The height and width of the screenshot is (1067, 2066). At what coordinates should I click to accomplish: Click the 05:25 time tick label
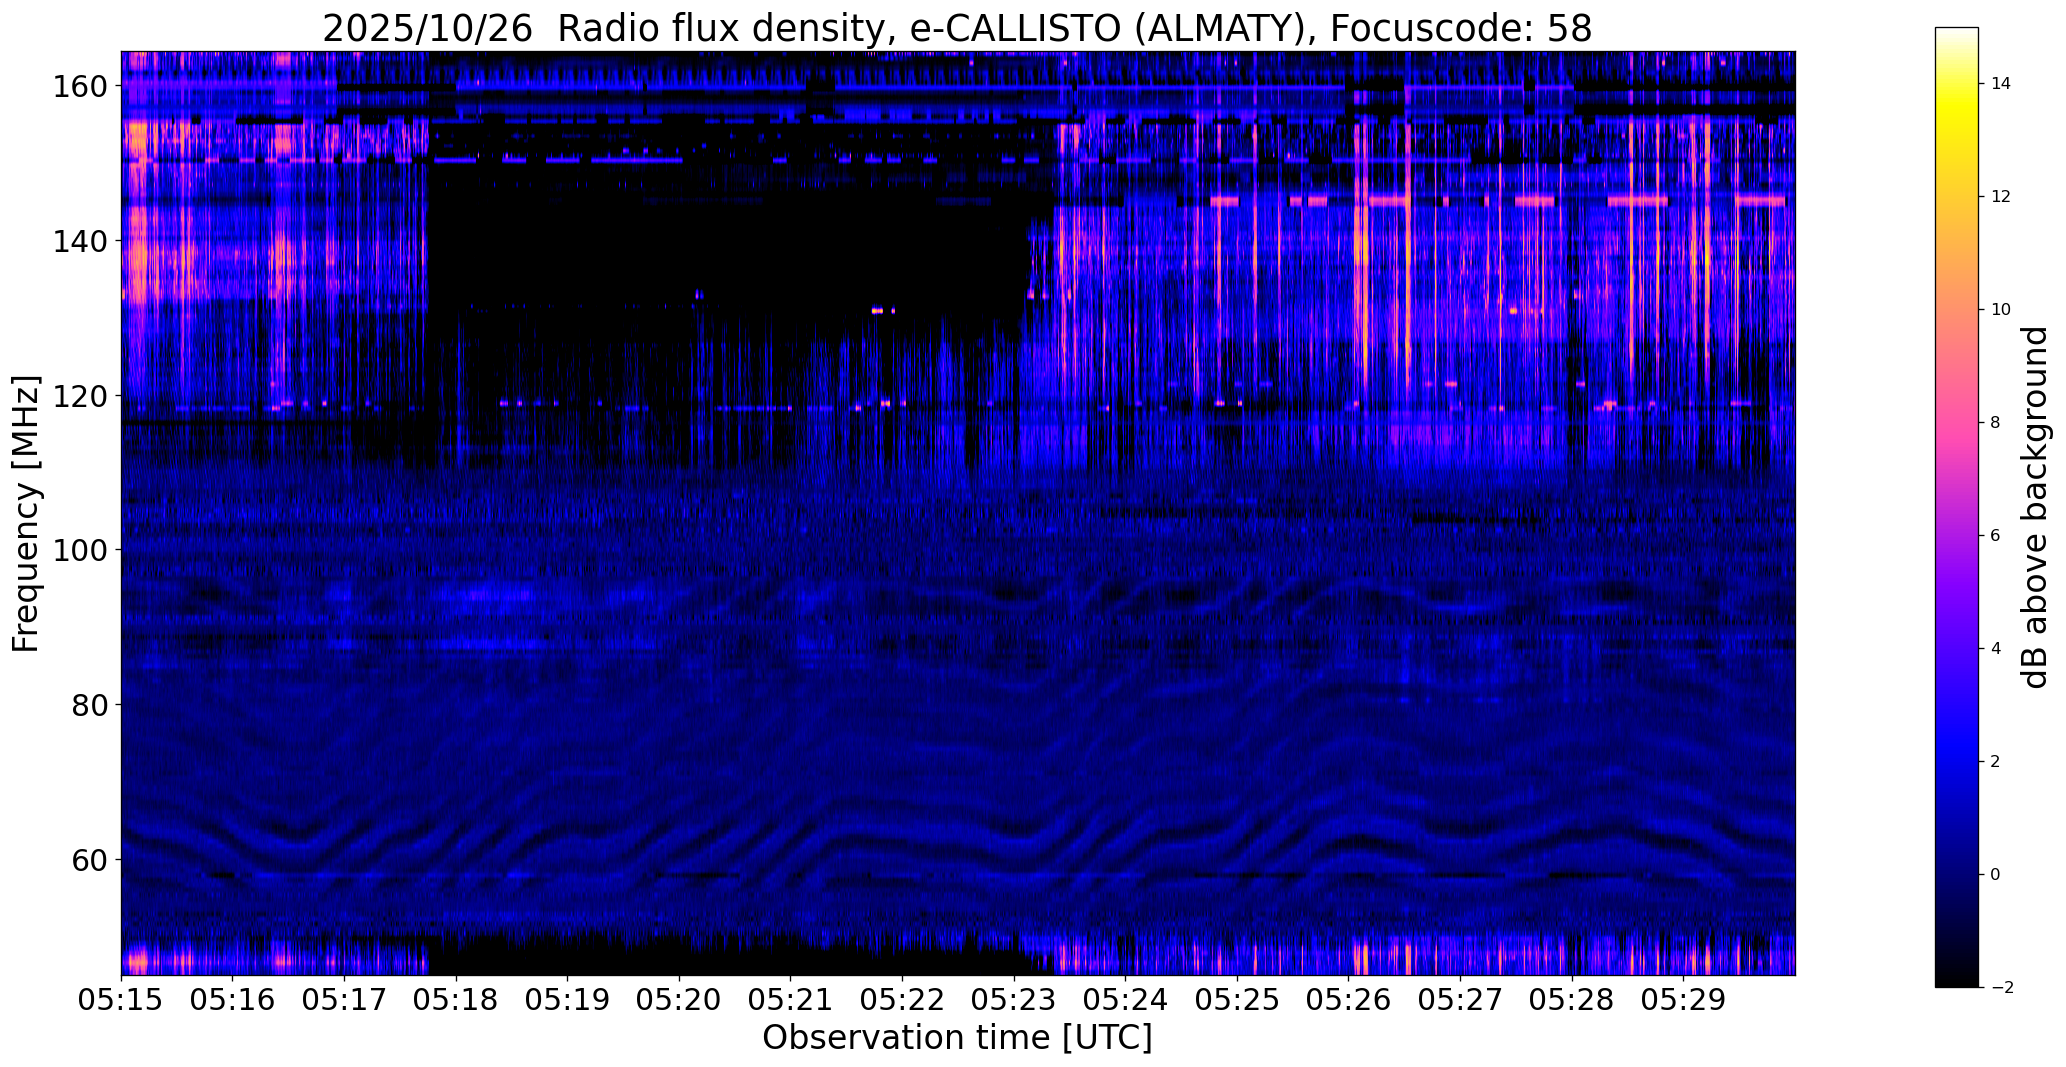point(1238,1000)
